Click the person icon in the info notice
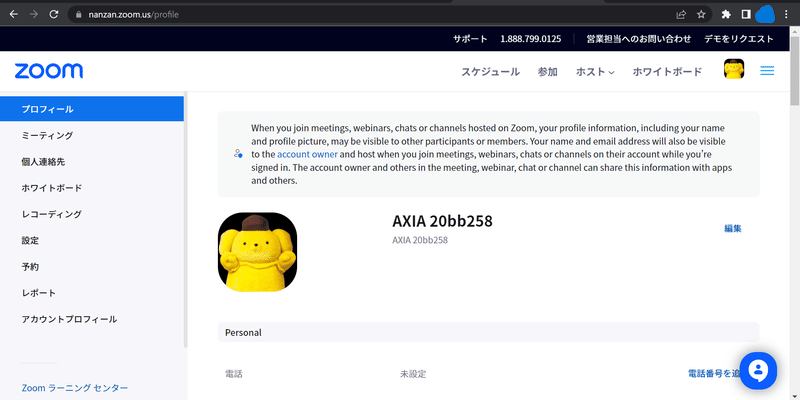Image resolution: width=800 pixels, height=400 pixels. click(x=238, y=153)
